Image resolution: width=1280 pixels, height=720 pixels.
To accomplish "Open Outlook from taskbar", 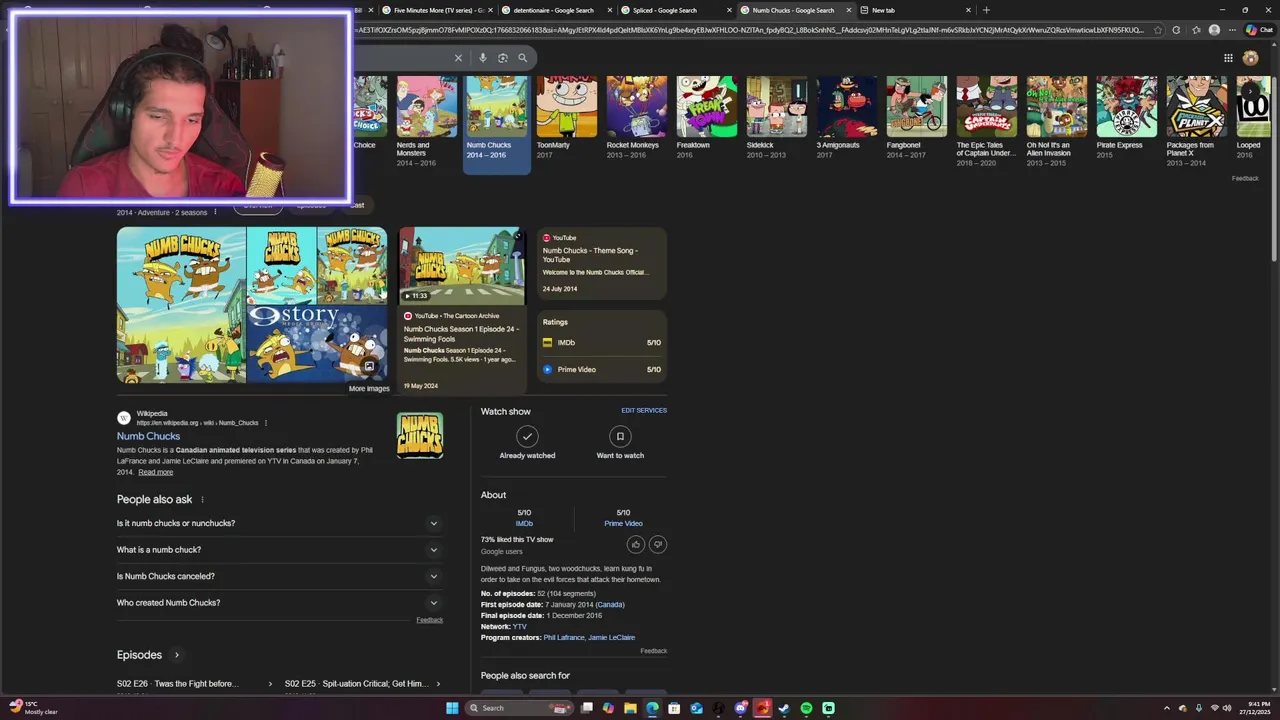I will [x=696, y=708].
